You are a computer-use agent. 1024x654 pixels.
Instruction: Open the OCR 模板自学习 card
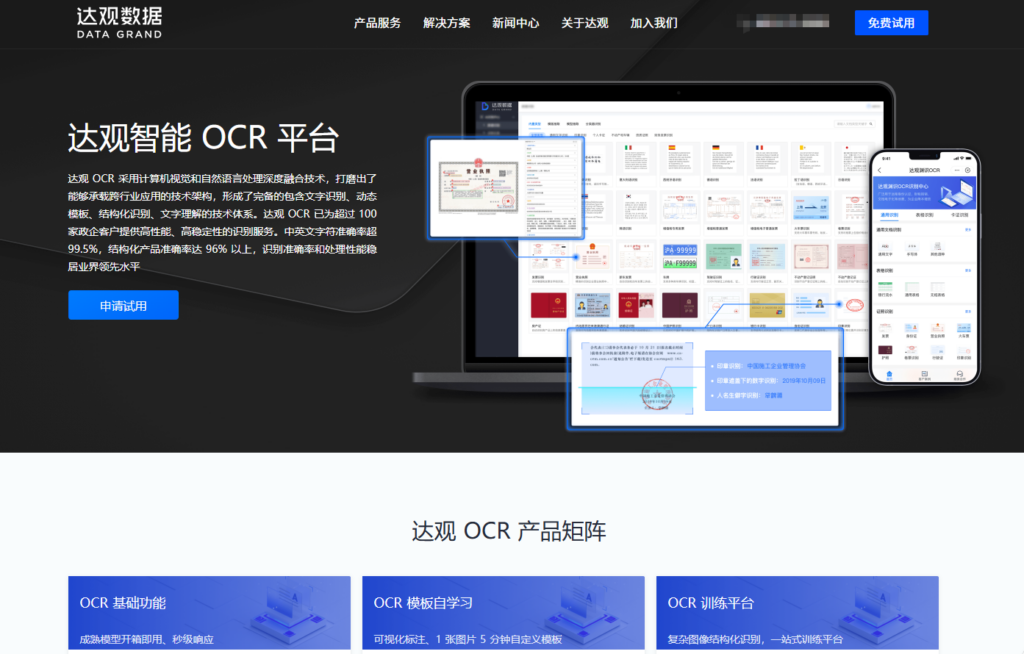click(503, 613)
